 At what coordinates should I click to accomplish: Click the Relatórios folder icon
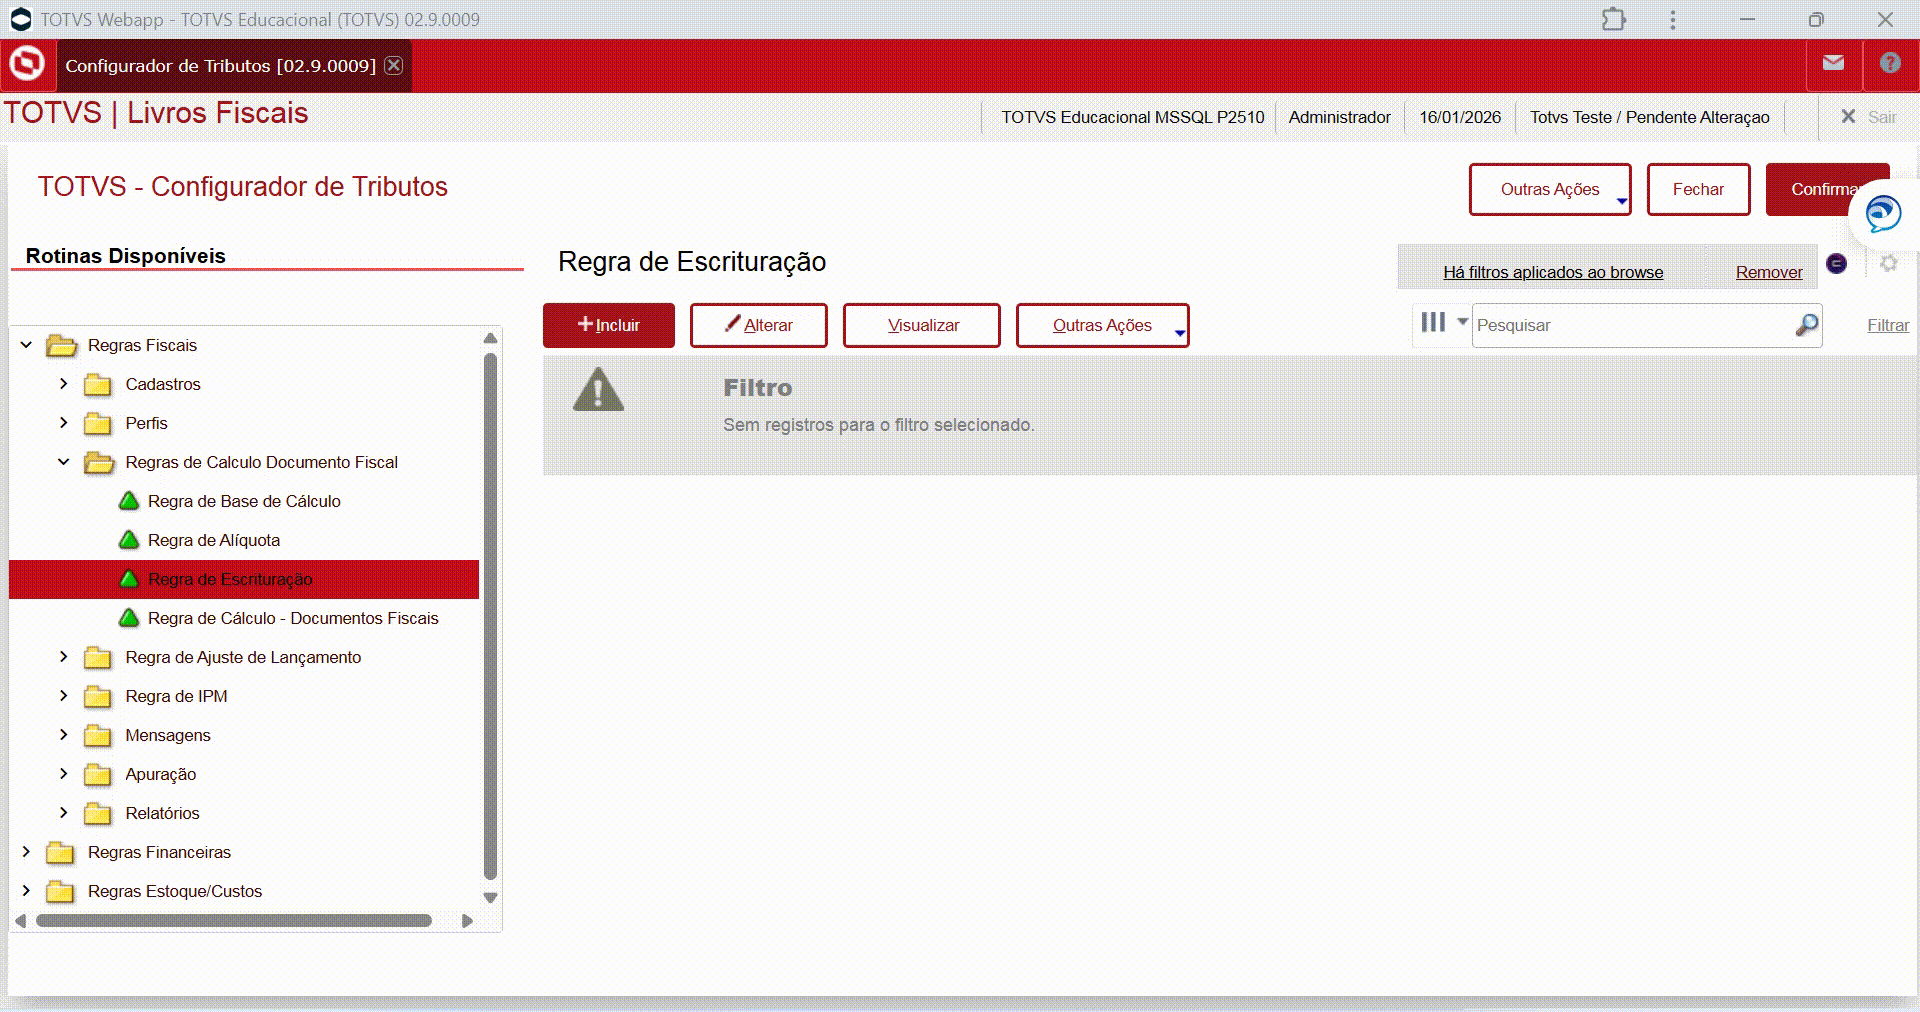97,814
